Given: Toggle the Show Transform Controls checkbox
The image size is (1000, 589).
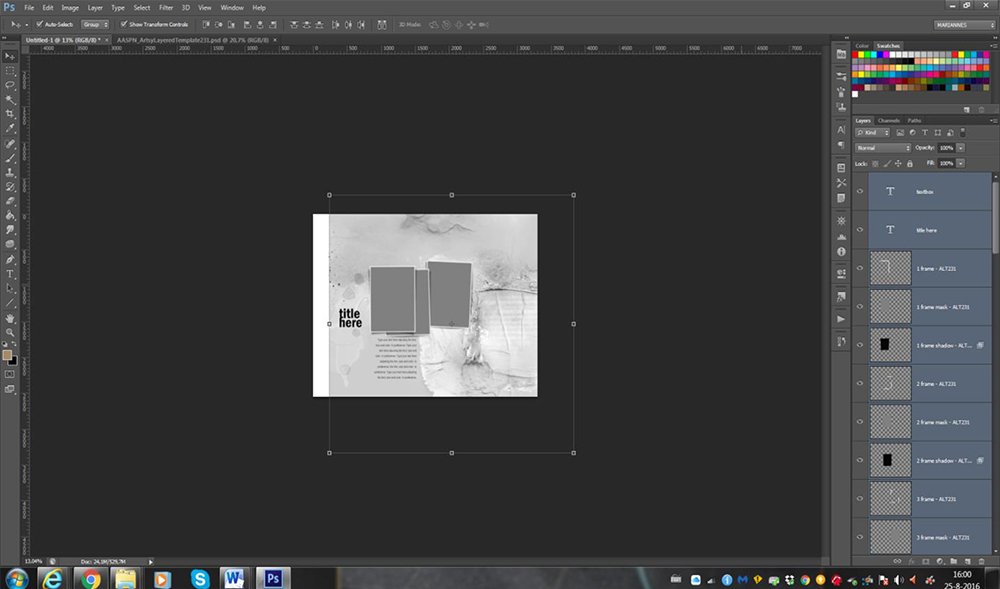Looking at the screenshot, I should pyautogui.click(x=124, y=24).
